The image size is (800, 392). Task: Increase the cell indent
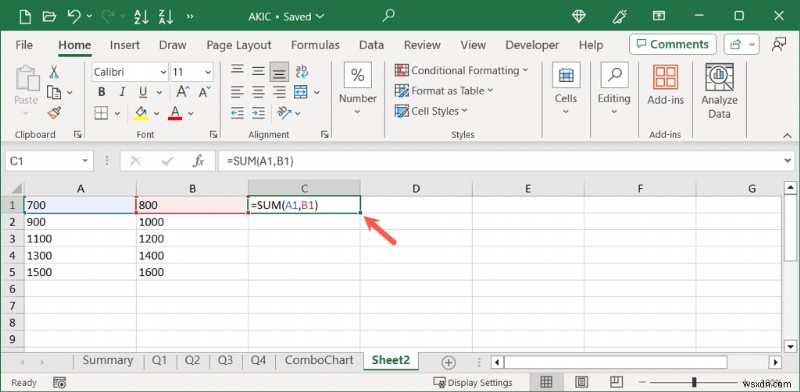(258, 113)
